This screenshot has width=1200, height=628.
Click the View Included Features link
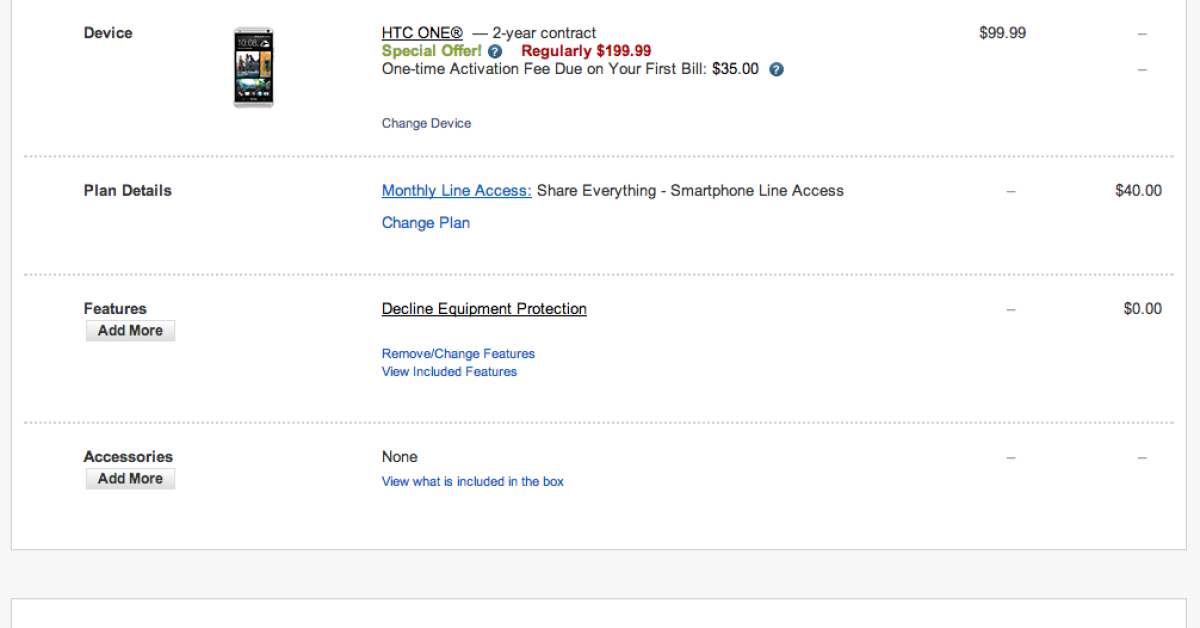click(x=449, y=372)
